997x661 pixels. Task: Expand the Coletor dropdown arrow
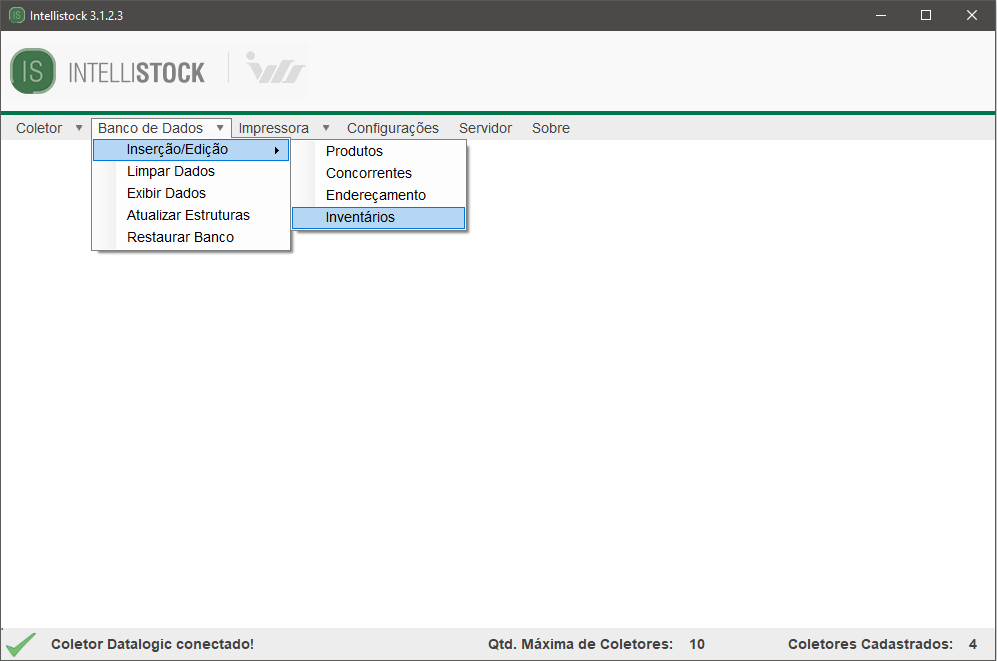point(79,128)
